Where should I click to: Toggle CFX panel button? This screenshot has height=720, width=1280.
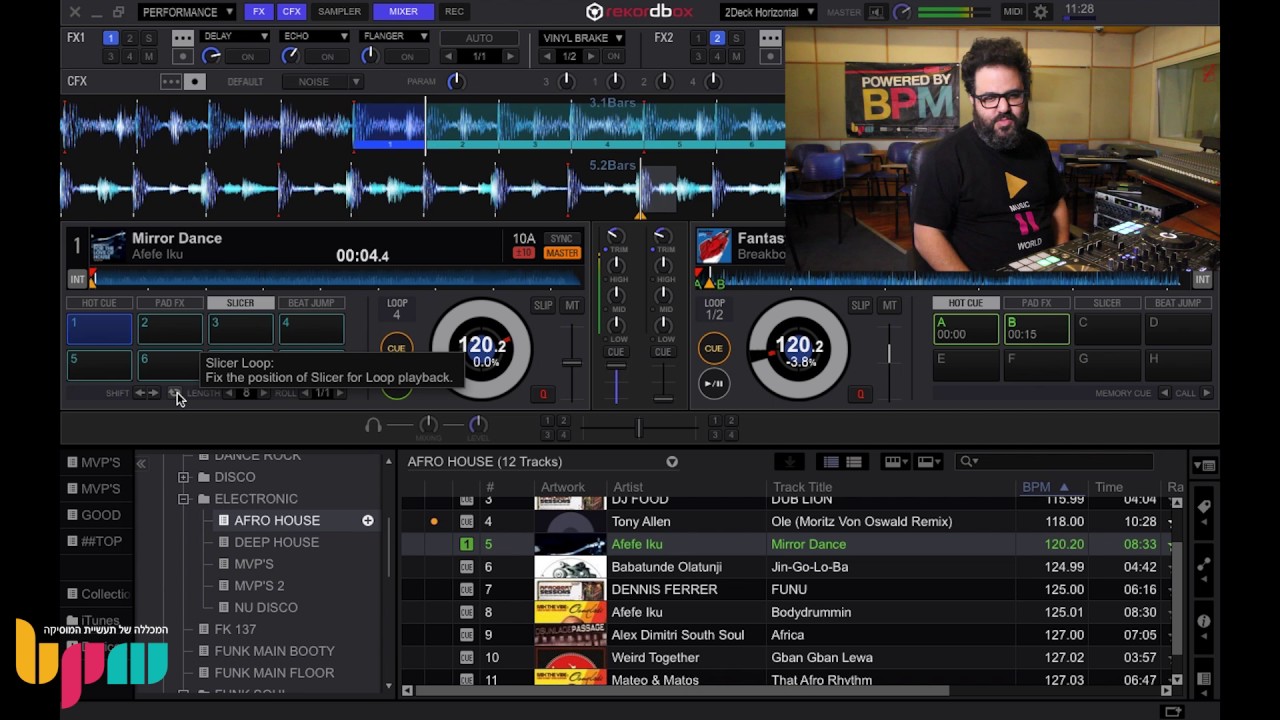(291, 12)
